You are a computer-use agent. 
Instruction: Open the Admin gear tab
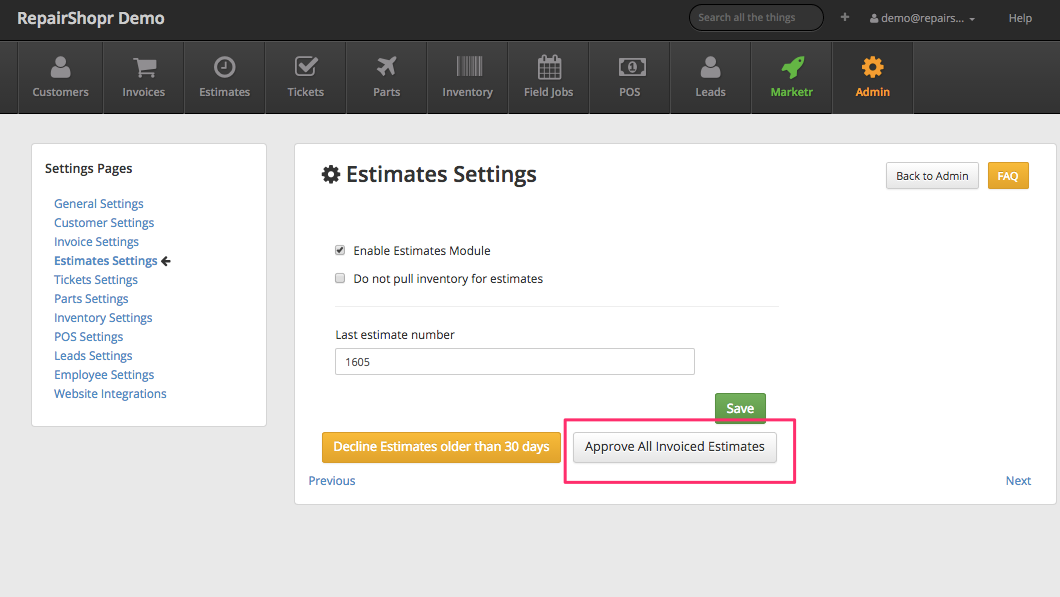(x=872, y=68)
